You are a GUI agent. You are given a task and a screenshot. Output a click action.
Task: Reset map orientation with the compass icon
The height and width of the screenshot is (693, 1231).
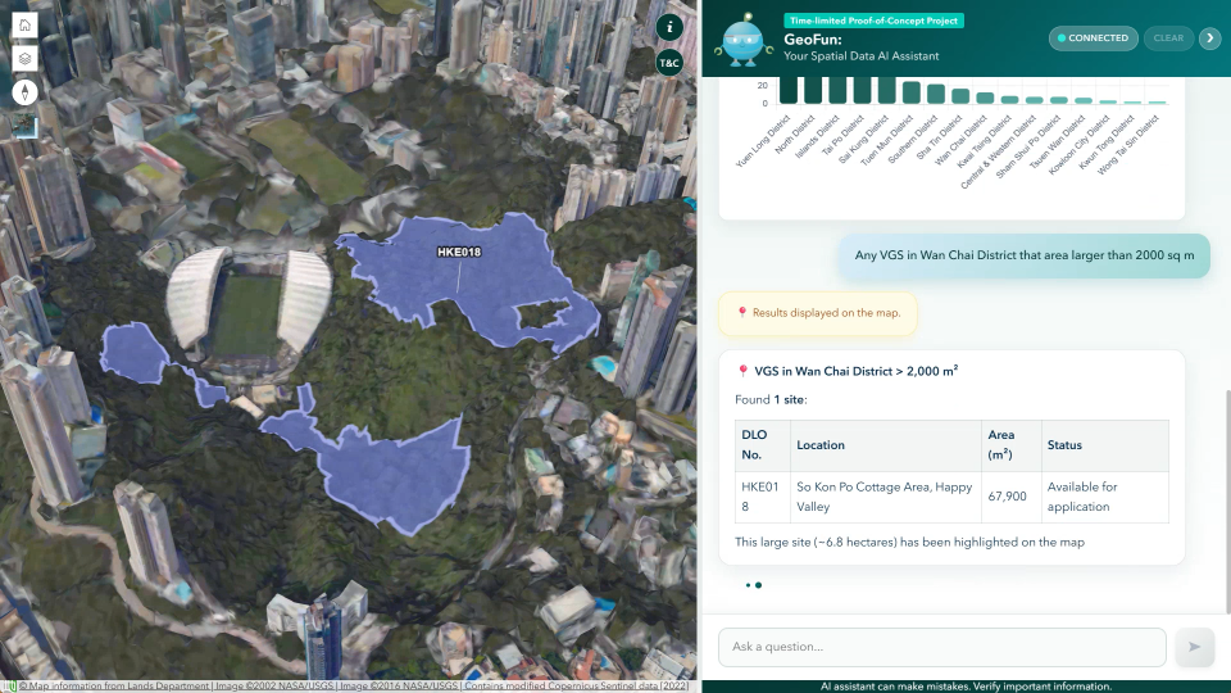click(25, 92)
